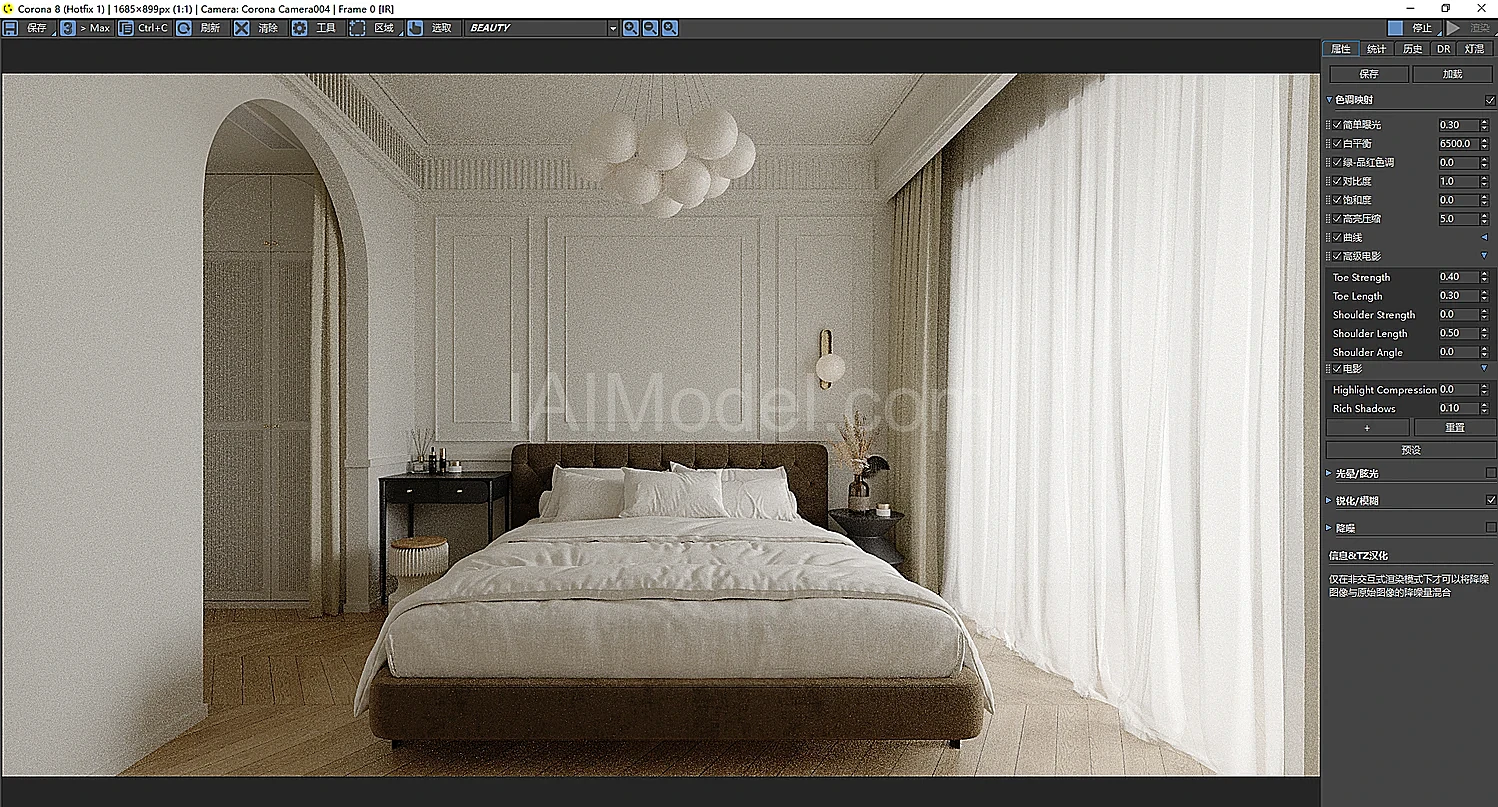Expand the 降噪 section
The width and height of the screenshot is (1498, 807).
click(x=1329, y=527)
